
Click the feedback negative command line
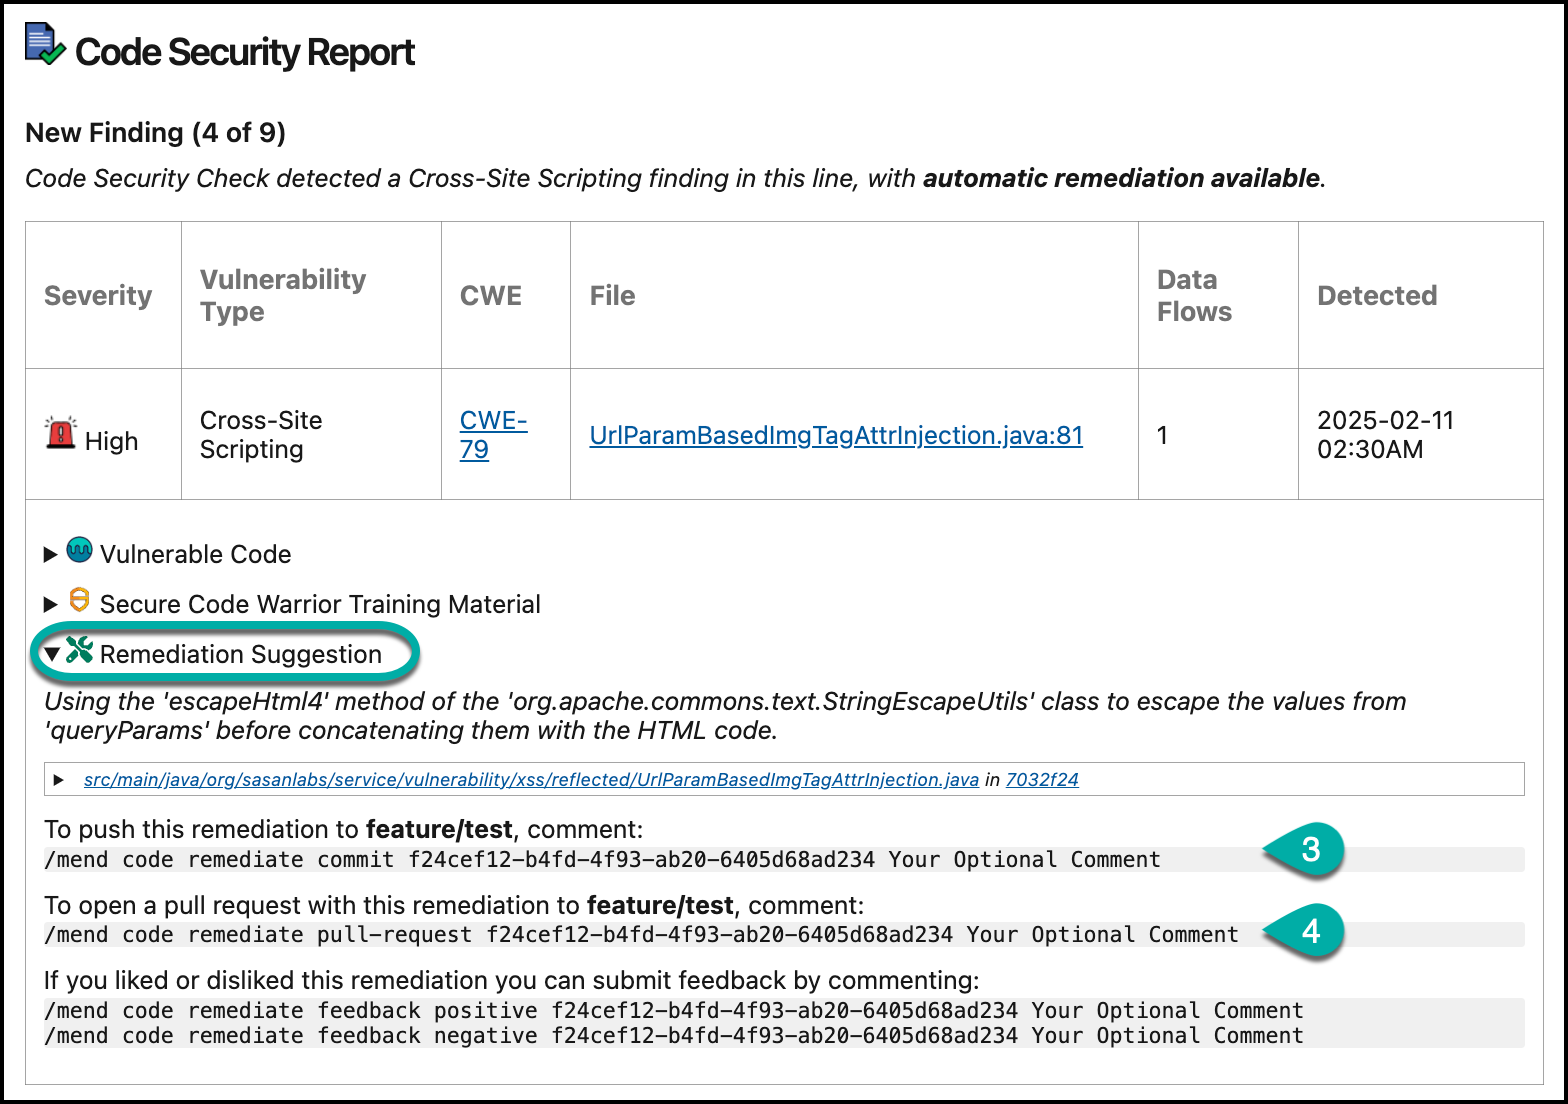click(x=673, y=1036)
